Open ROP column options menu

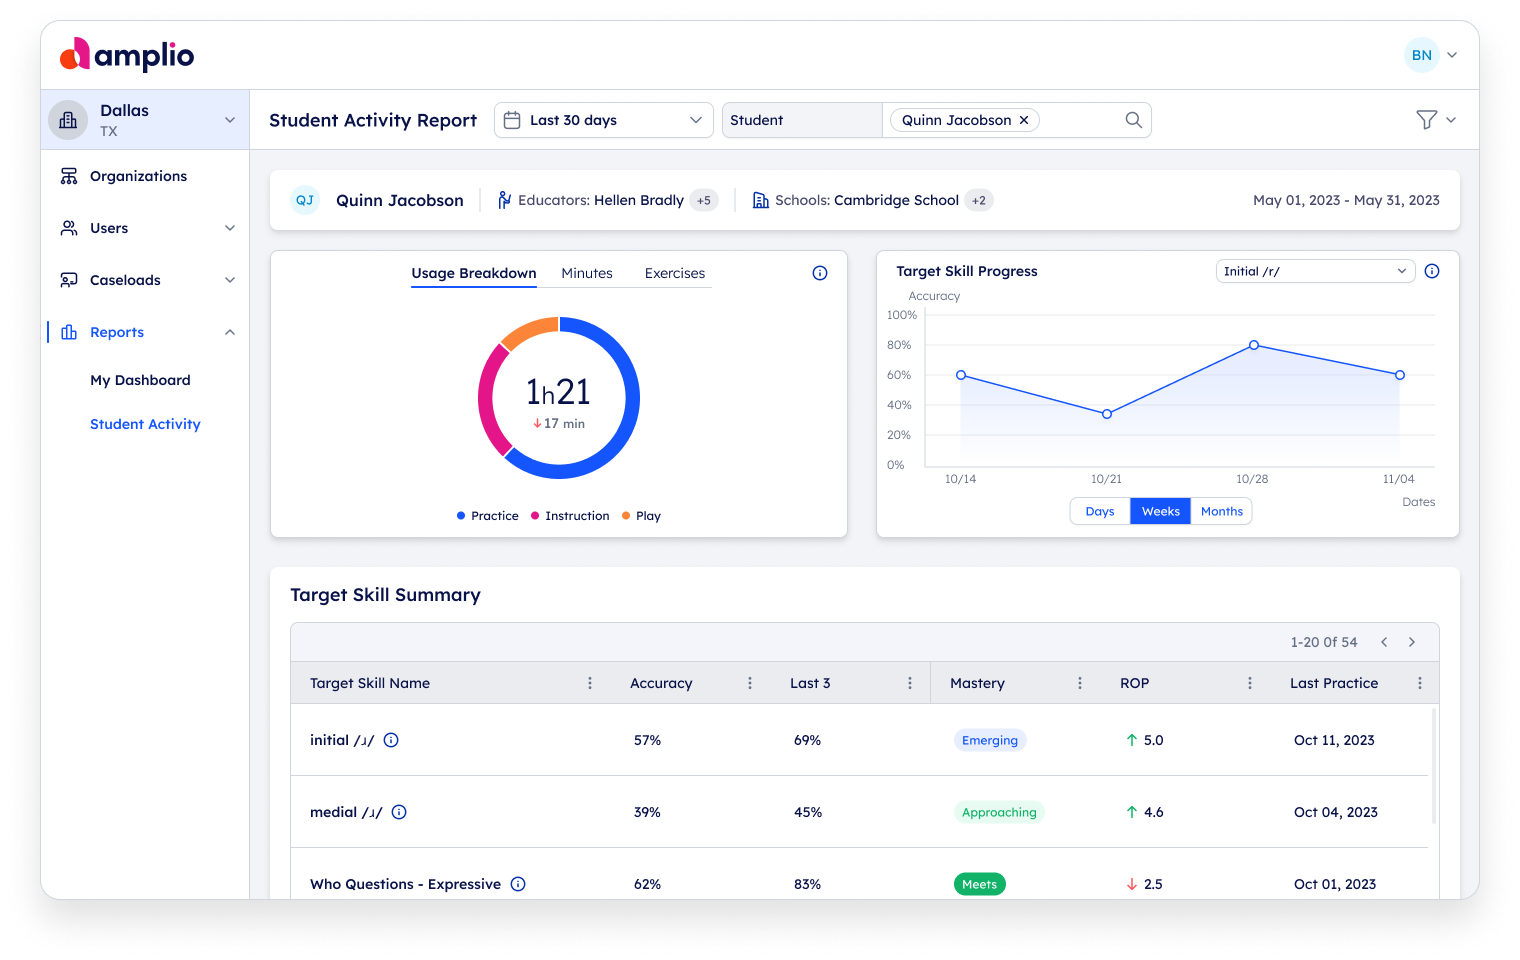(1250, 683)
